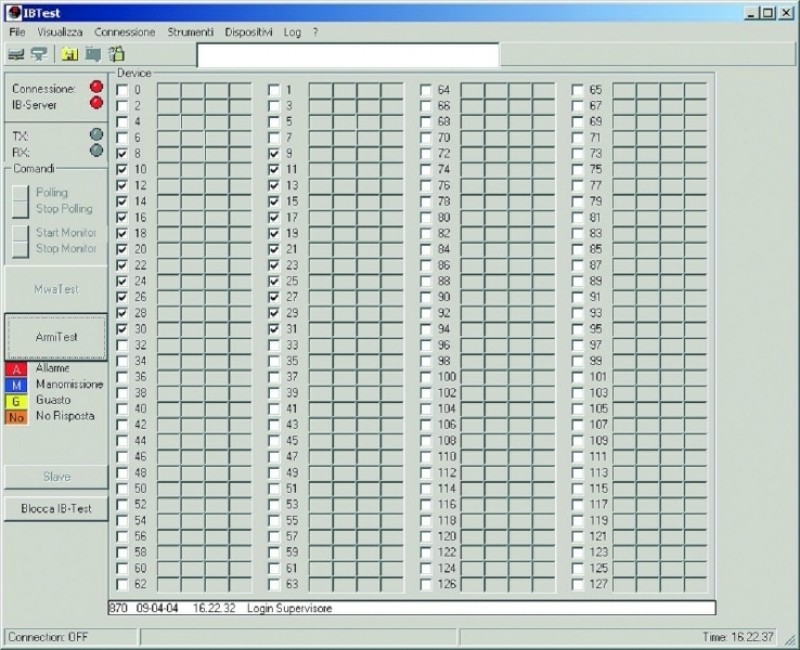Click the disconnect toolbar icon
The image size is (800, 650).
point(37,55)
